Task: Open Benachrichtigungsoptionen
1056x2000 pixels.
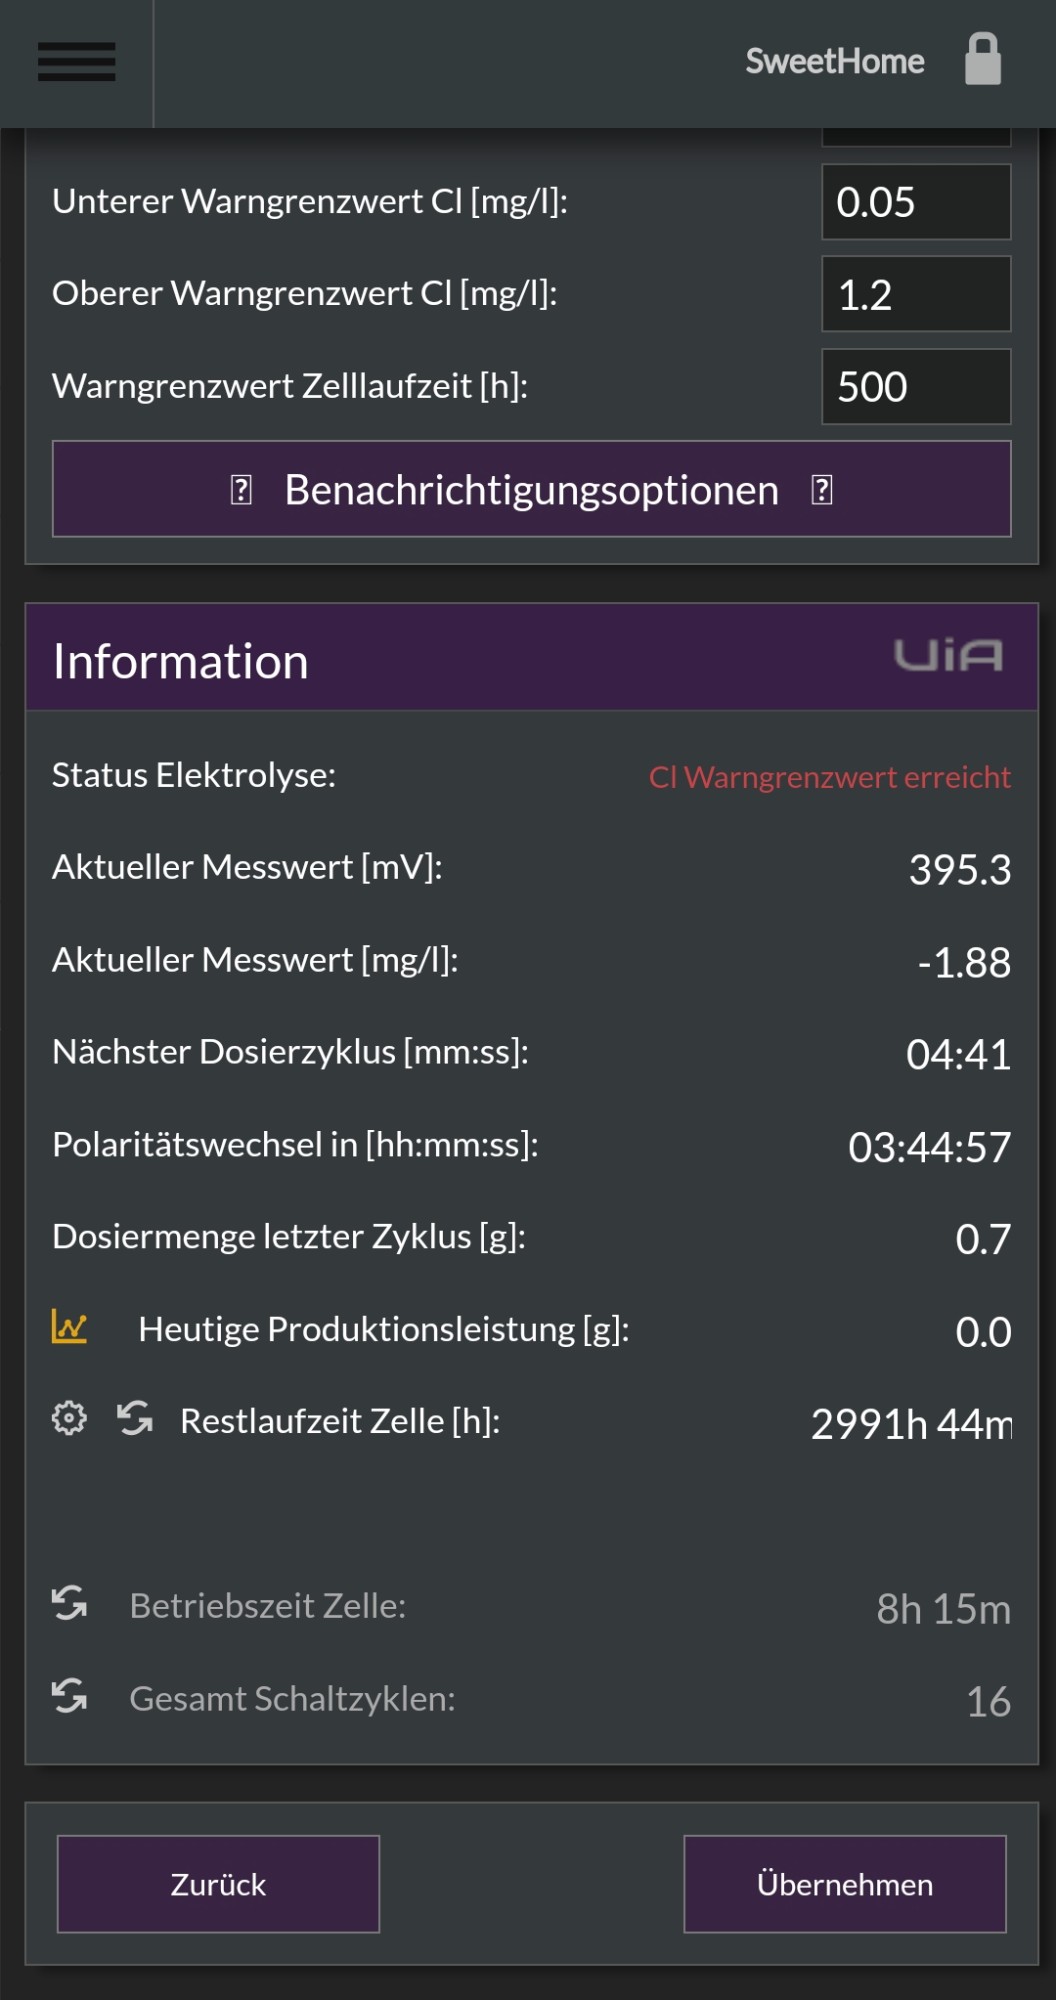Action: (532, 489)
